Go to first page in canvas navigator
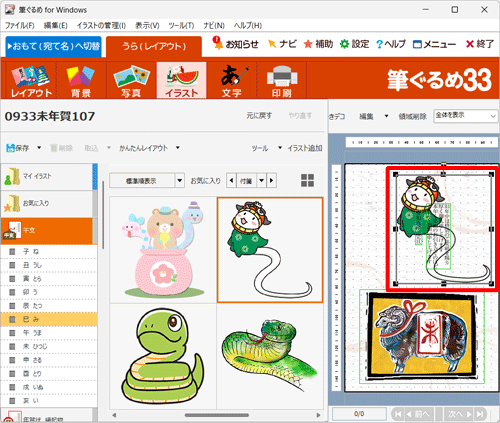 coord(398,414)
